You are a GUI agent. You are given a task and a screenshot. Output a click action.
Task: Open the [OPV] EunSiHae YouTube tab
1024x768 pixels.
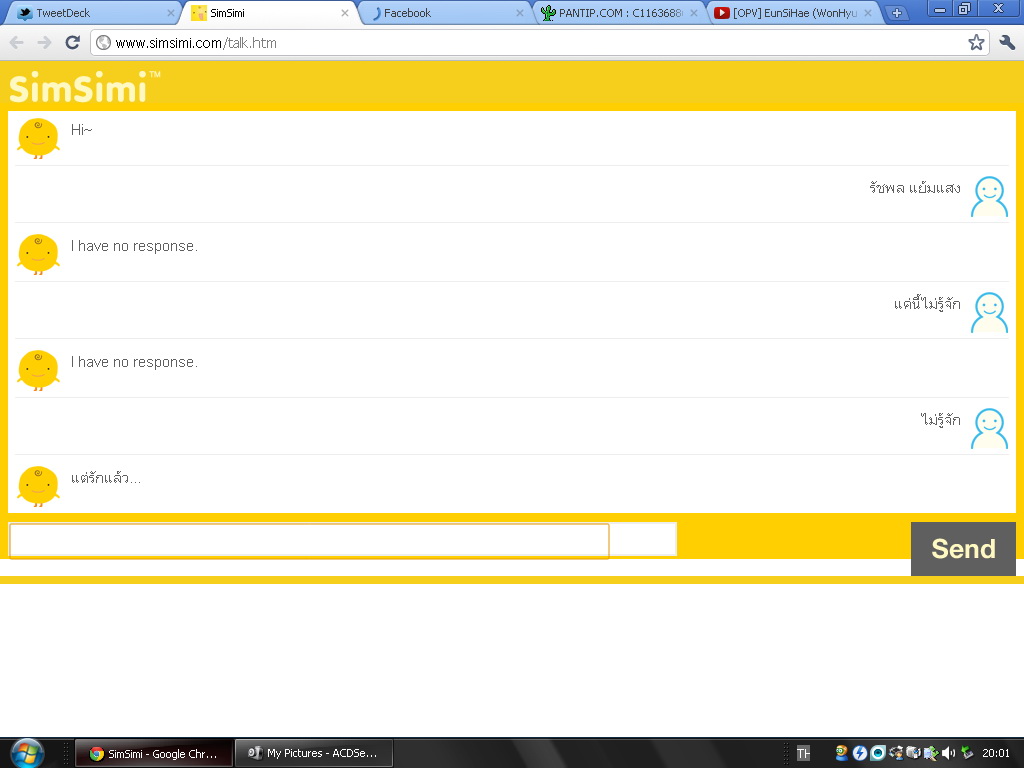tap(795, 13)
